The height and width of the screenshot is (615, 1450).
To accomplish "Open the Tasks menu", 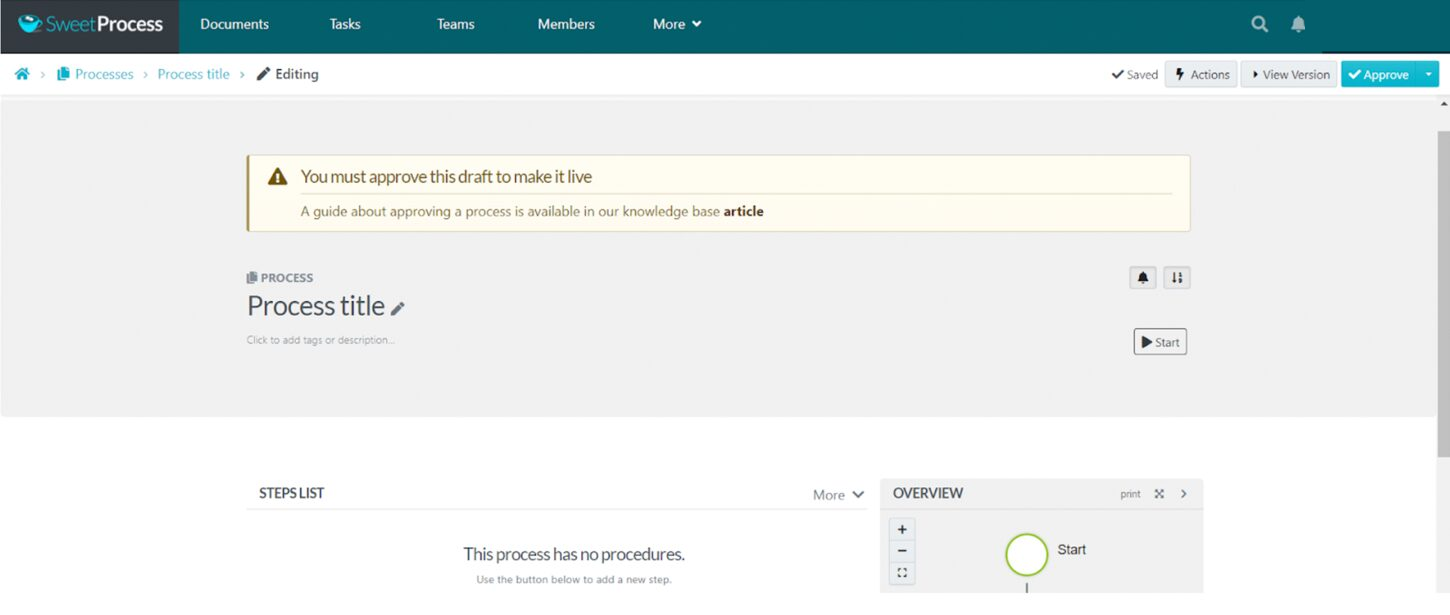I will [x=345, y=24].
